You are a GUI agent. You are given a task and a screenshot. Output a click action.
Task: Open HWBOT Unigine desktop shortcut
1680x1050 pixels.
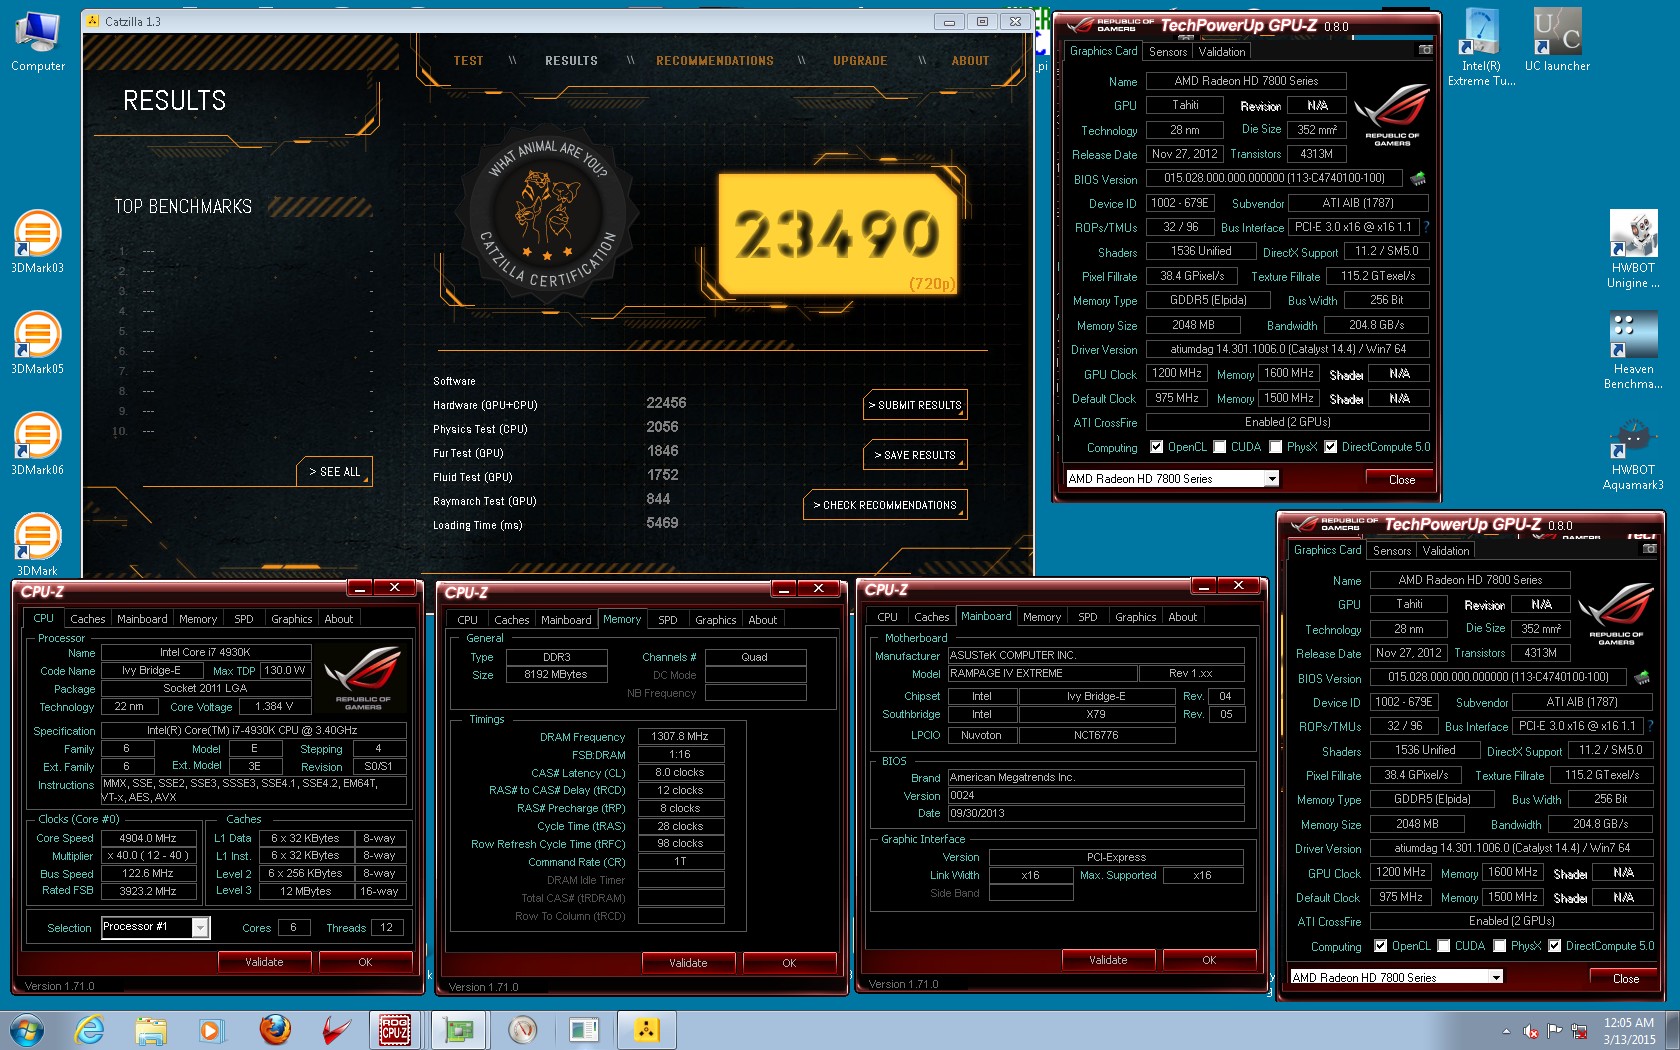1633,250
